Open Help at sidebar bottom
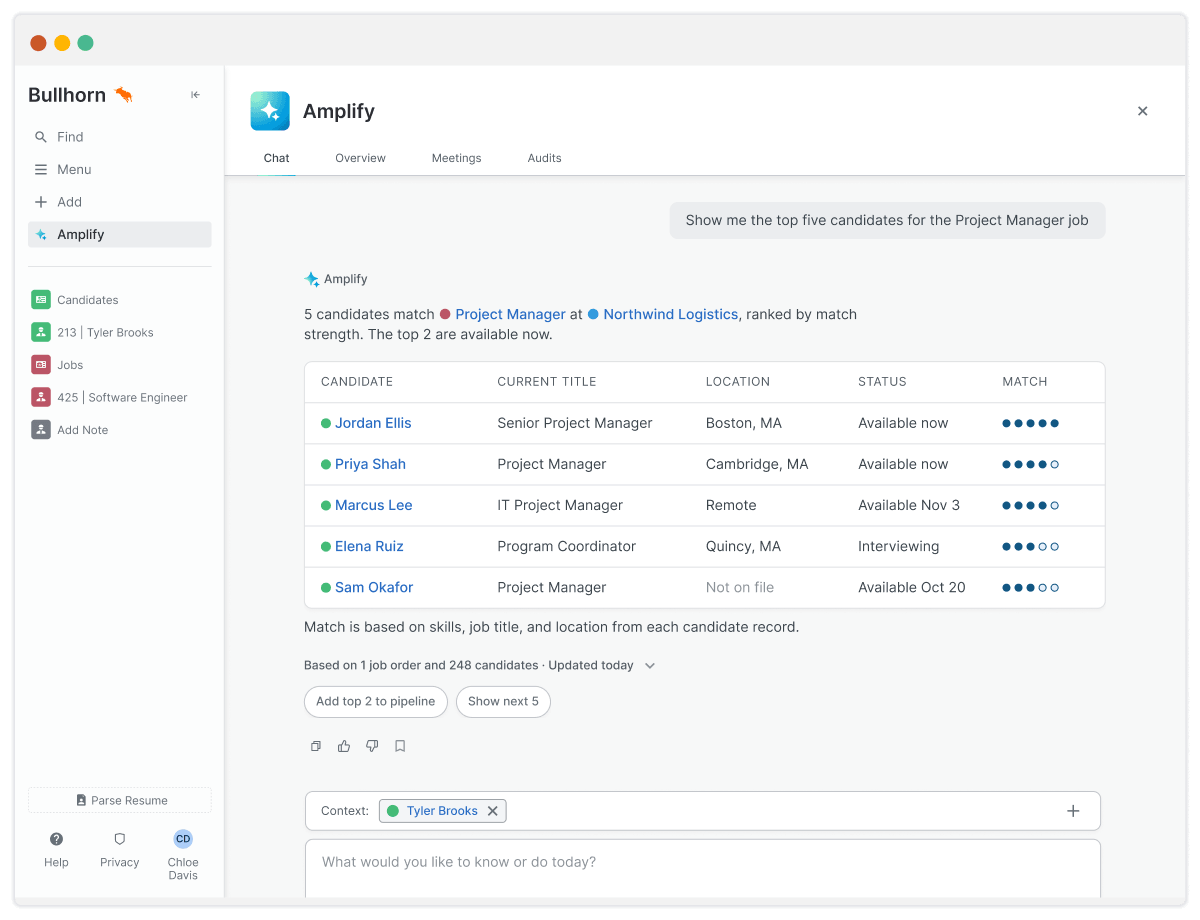This screenshot has width=1200, height=920. [x=56, y=849]
